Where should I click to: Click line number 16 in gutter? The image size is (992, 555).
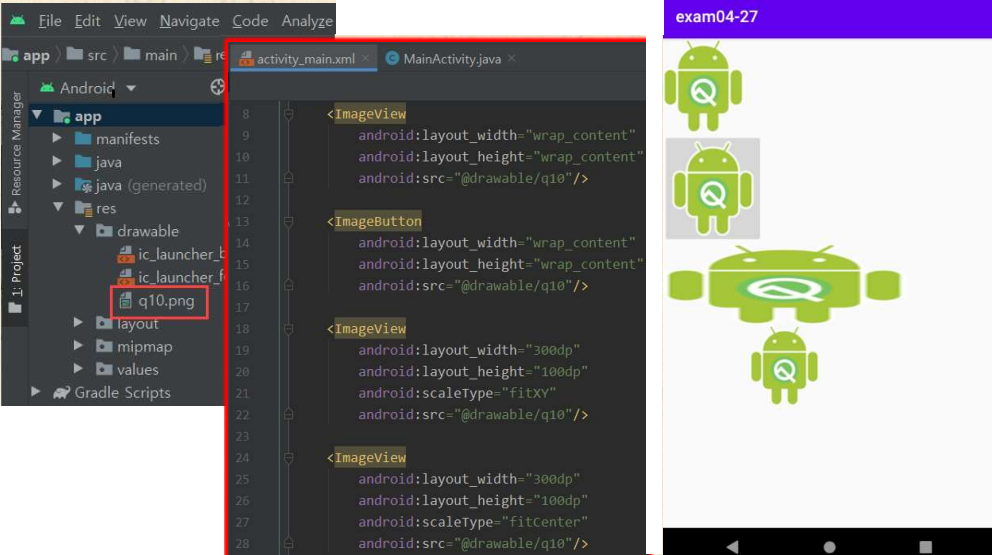[x=242, y=286]
